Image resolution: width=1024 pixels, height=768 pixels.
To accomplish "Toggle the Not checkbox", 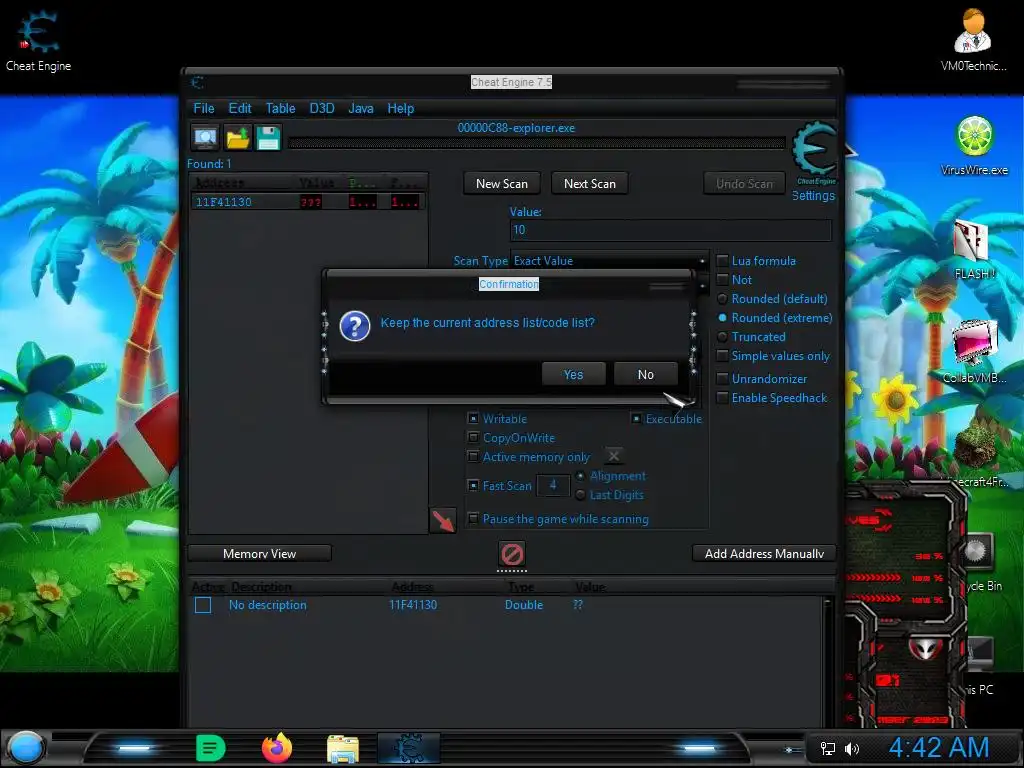I will [x=722, y=280].
